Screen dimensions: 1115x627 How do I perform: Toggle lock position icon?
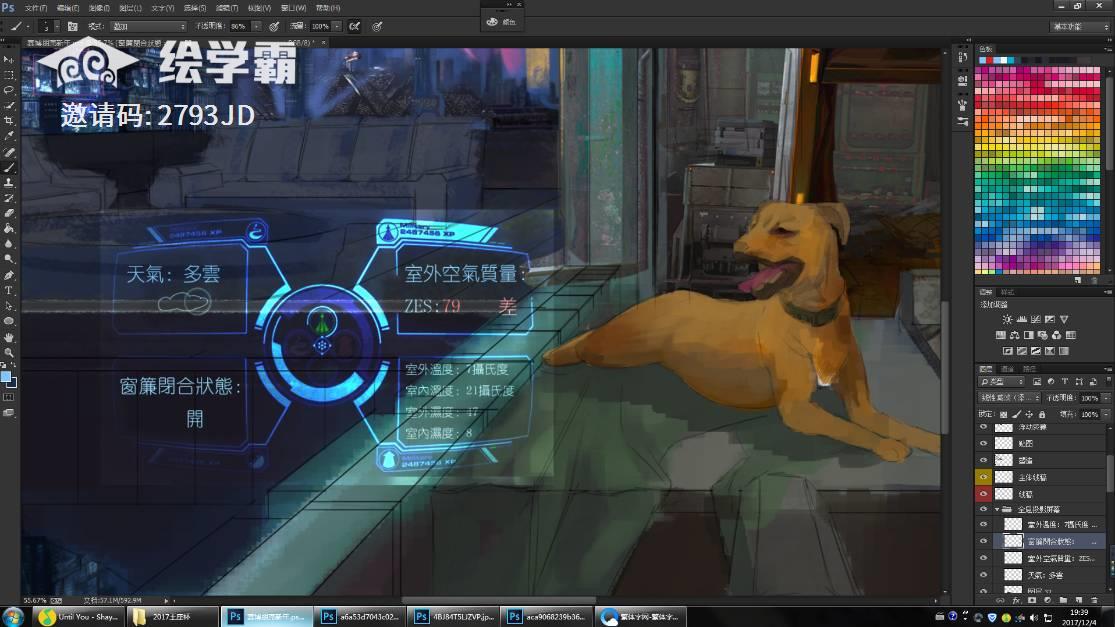(x=1029, y=414)
